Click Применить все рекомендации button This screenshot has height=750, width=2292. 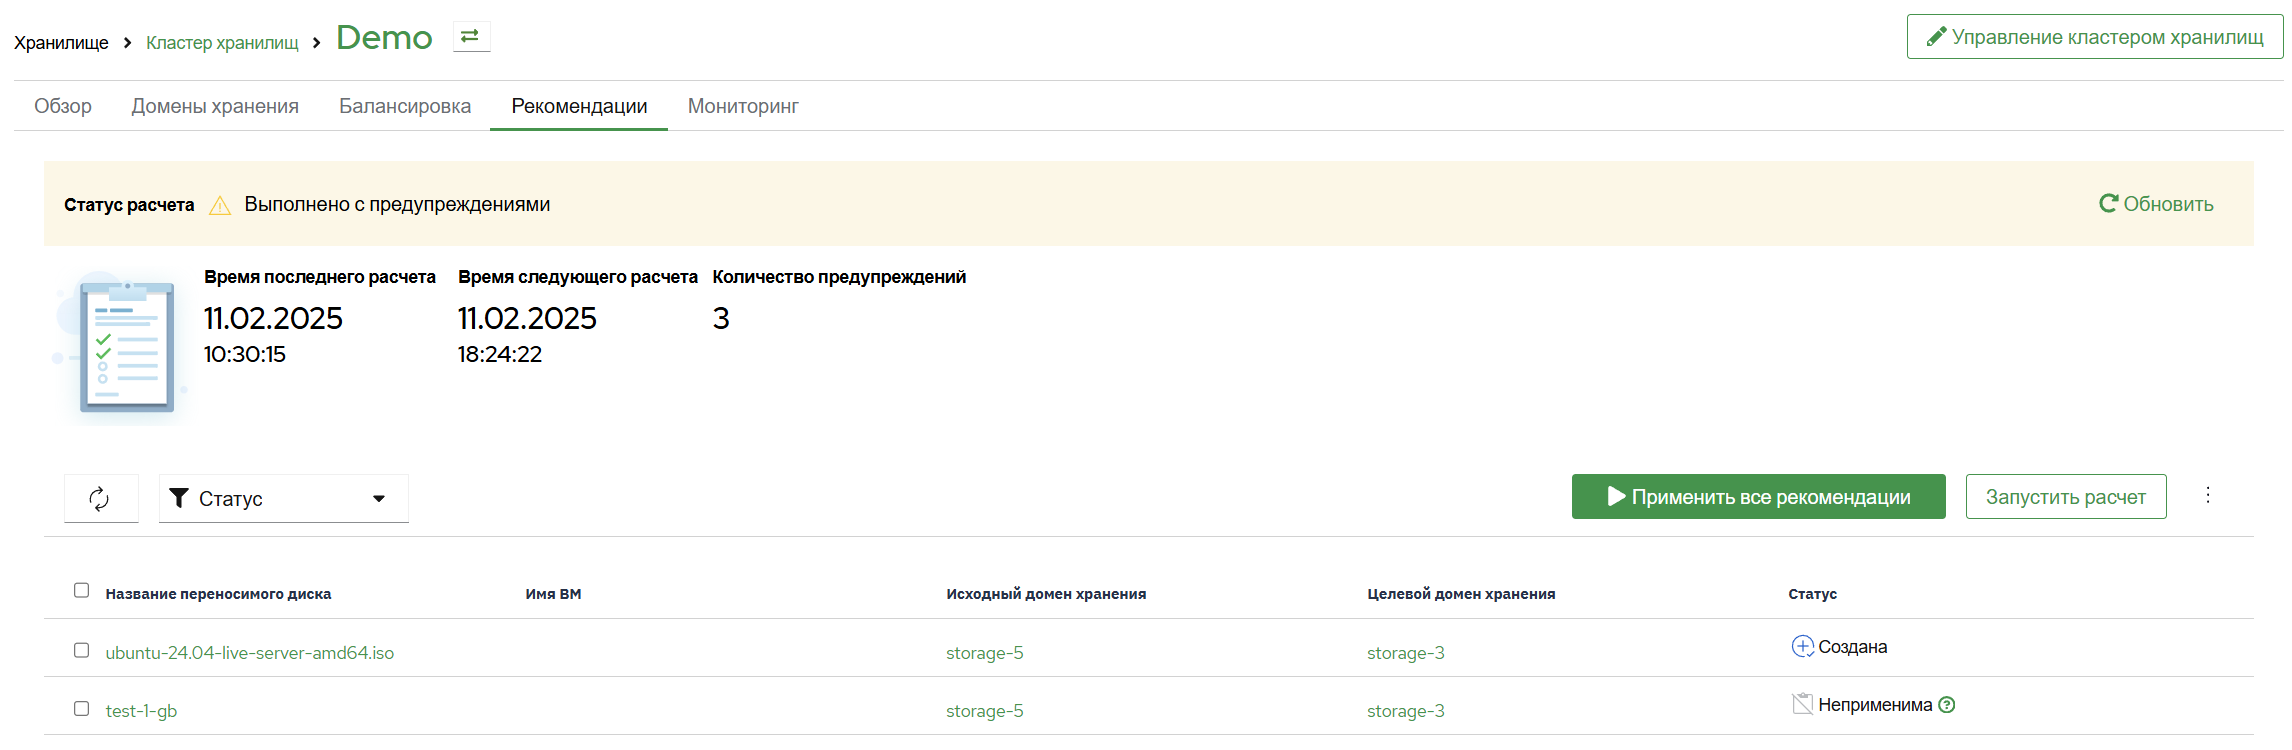tap(1758, 497)
